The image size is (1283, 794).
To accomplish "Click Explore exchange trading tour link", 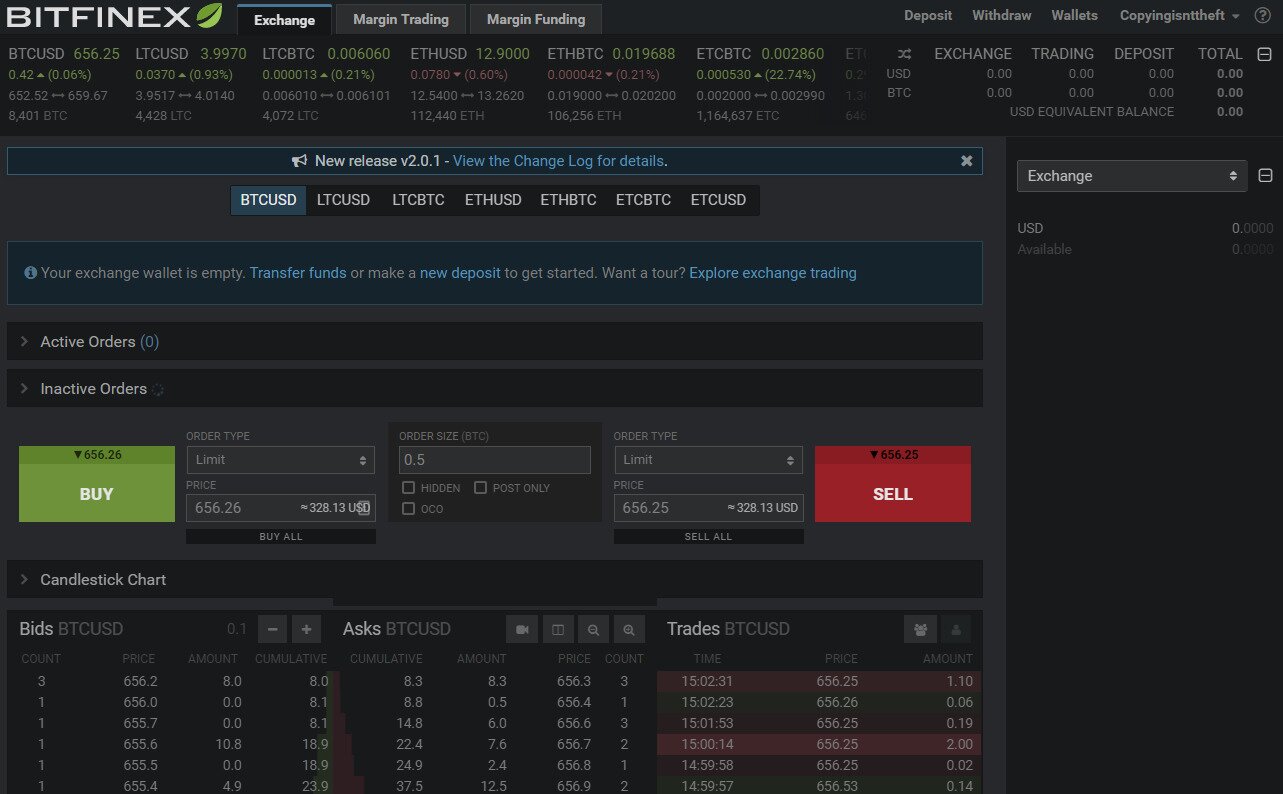I will pos(773,273).
